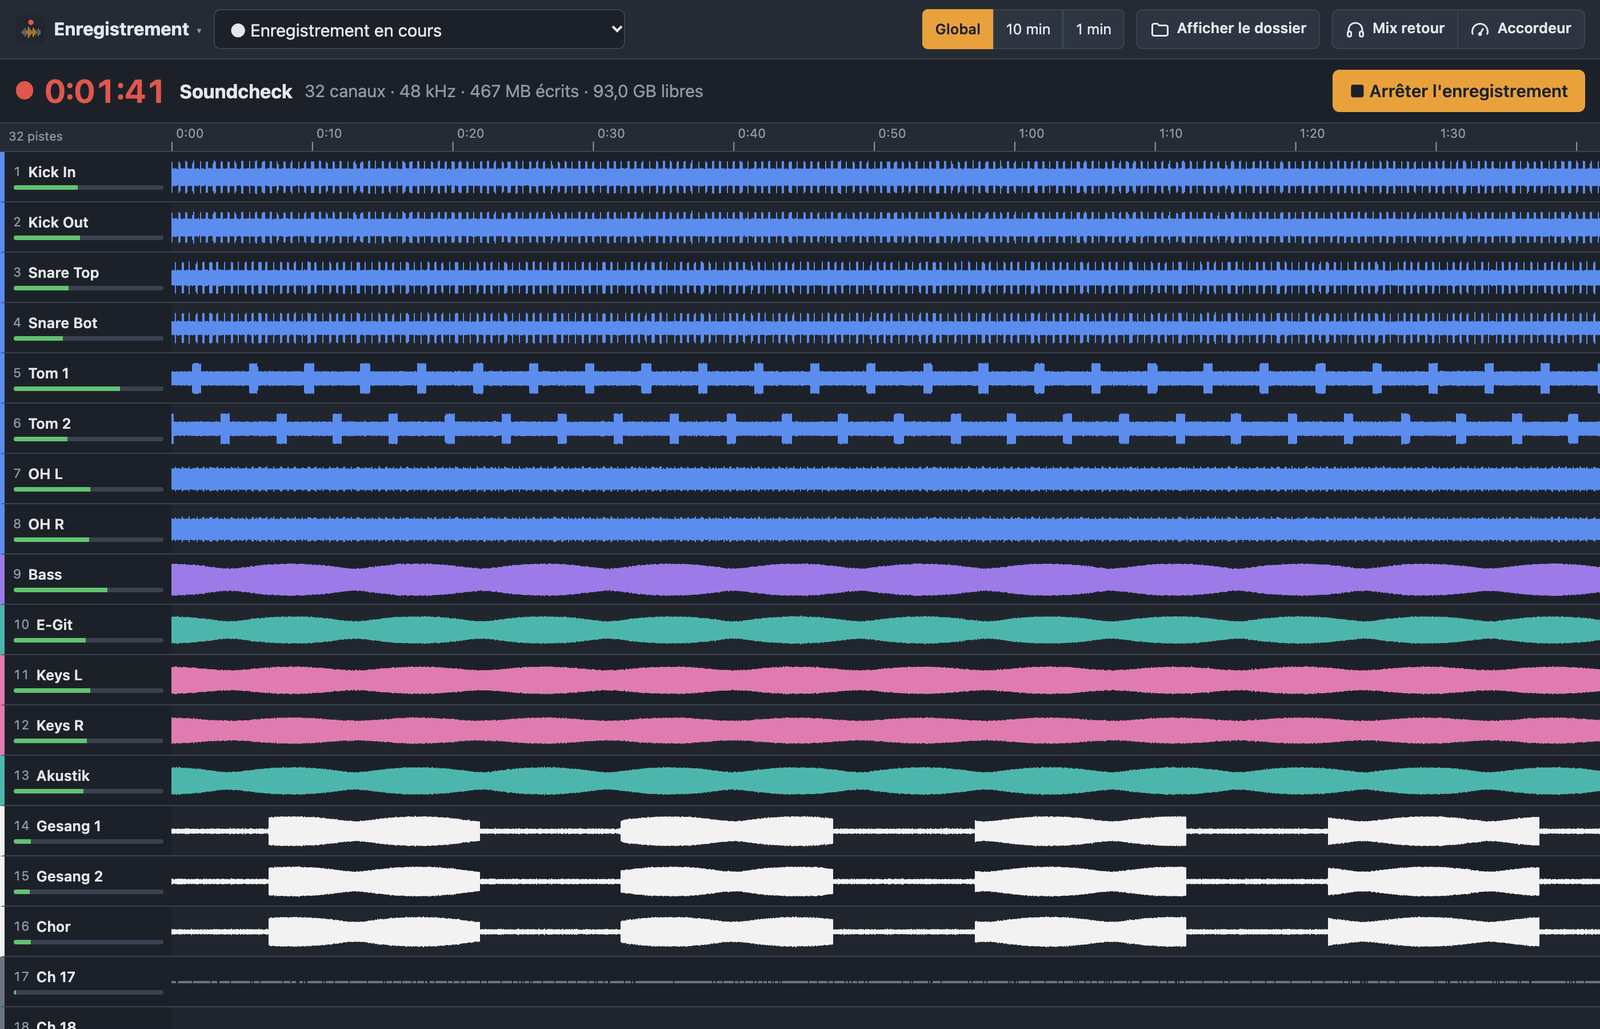The image size is (1600, 1029).
Task: Select the Ch 17 track
Action: [x=88, y=982]
